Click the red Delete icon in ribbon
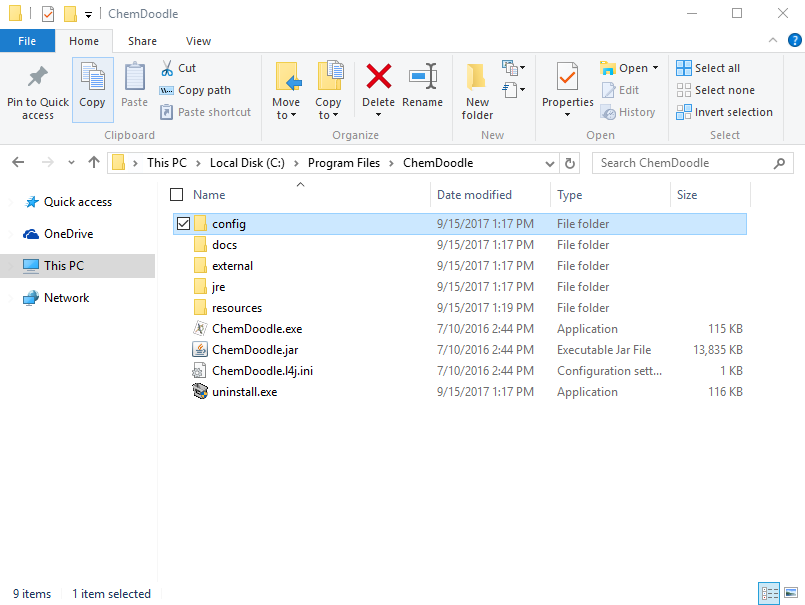Image resolution: width=805 pixels, height=605 pixels. click(x=378, y=78)
